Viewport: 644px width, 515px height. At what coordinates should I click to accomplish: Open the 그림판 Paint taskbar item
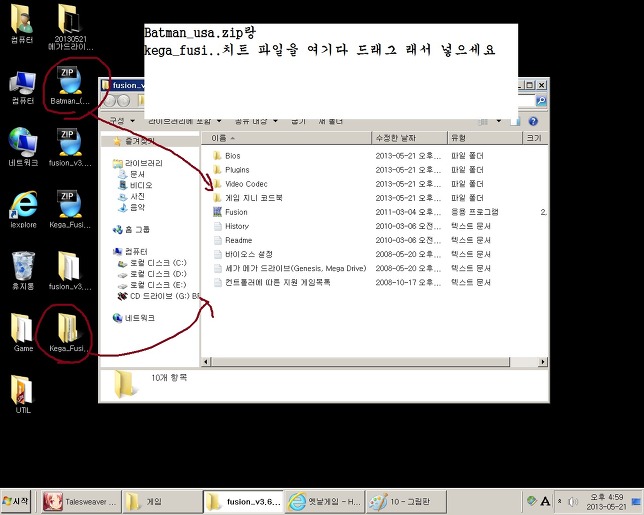406,501
